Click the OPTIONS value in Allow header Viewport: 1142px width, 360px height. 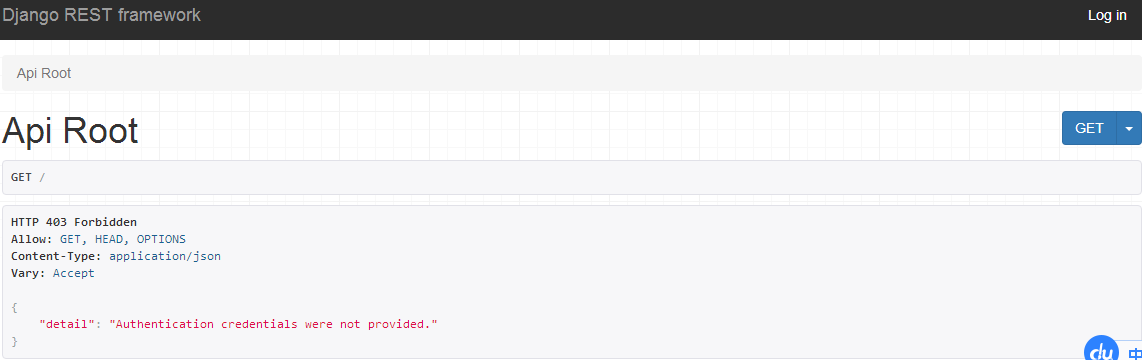pos(161,239)
